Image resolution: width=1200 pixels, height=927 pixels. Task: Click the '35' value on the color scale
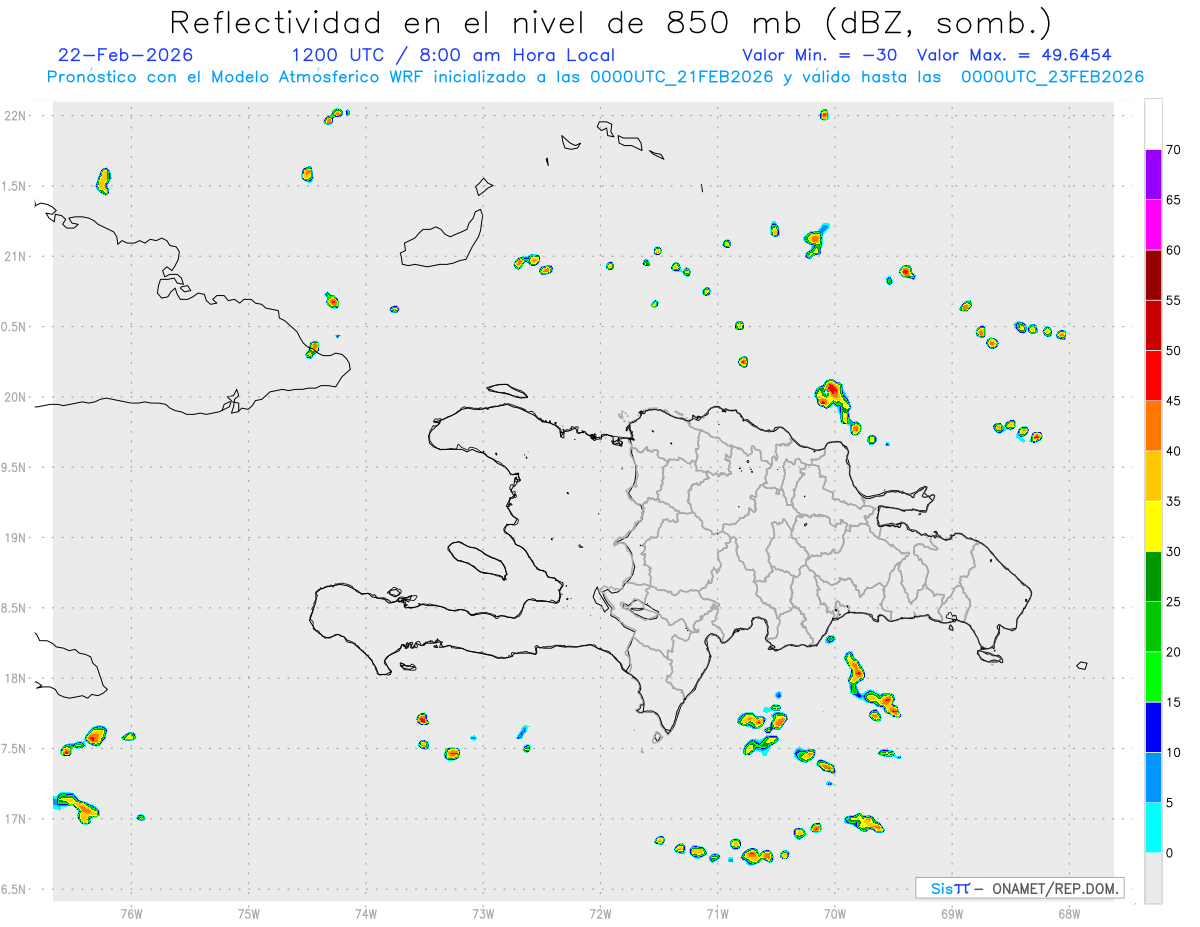(1174, 501)
